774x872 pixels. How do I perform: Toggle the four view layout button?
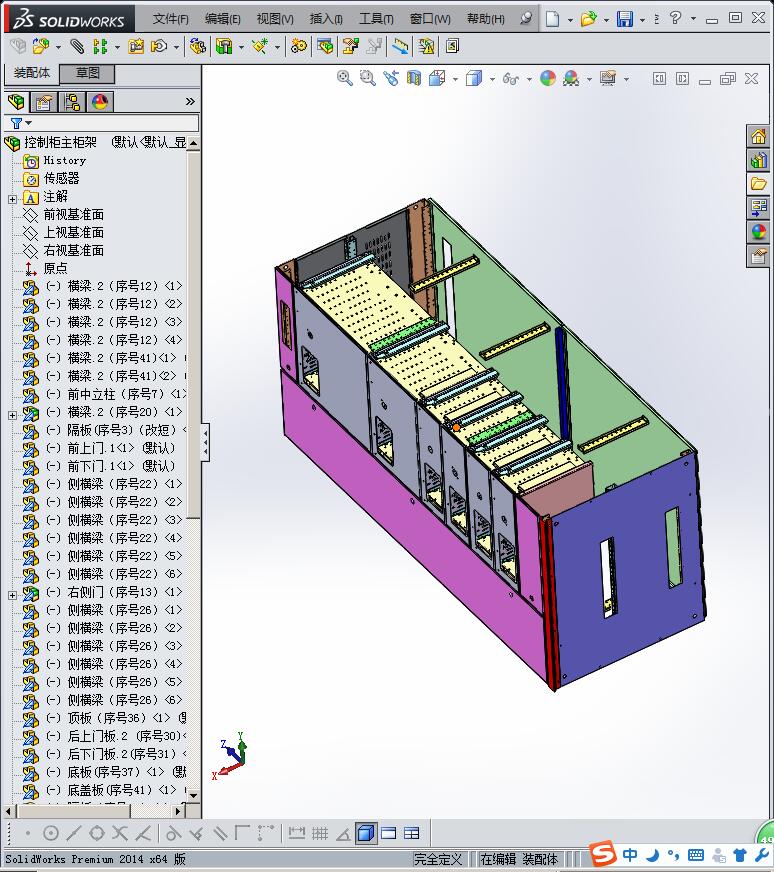pyautogui.click(x=411, y=833)
